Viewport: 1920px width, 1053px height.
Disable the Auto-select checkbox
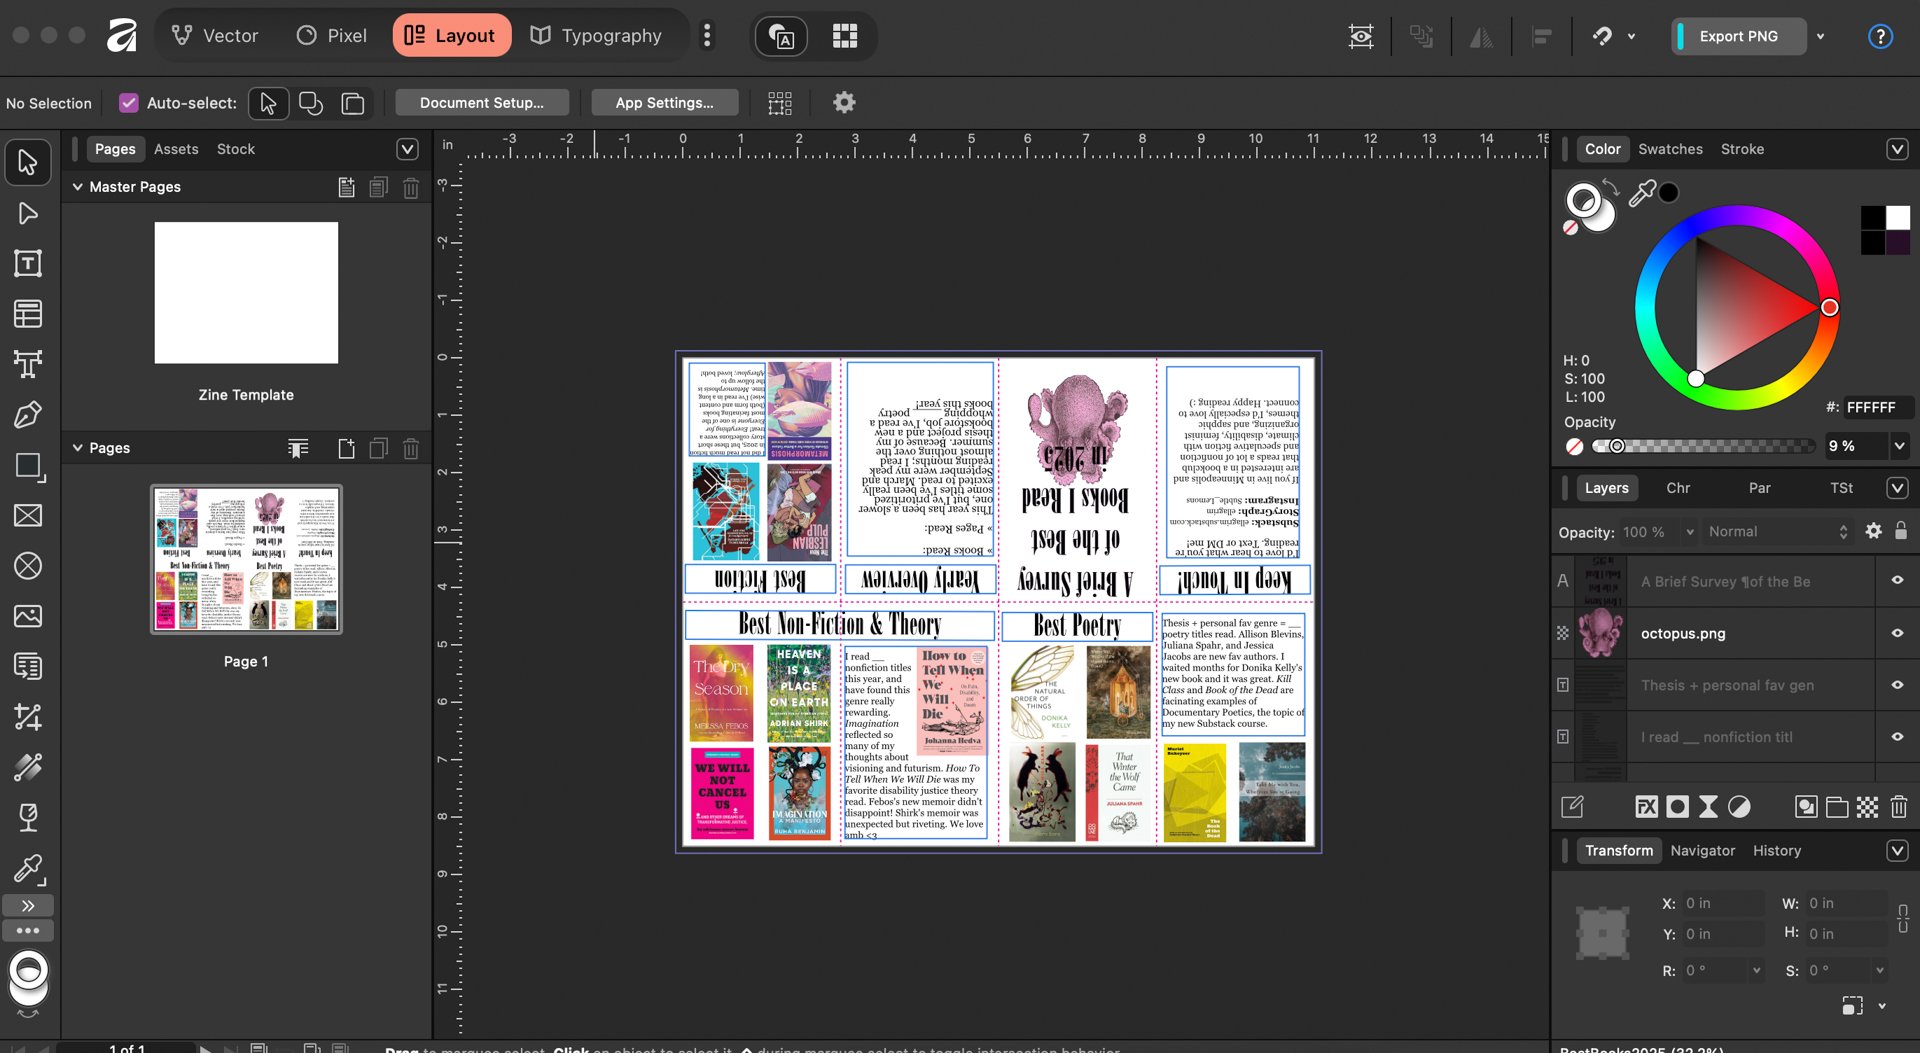[x=128, y=102]
